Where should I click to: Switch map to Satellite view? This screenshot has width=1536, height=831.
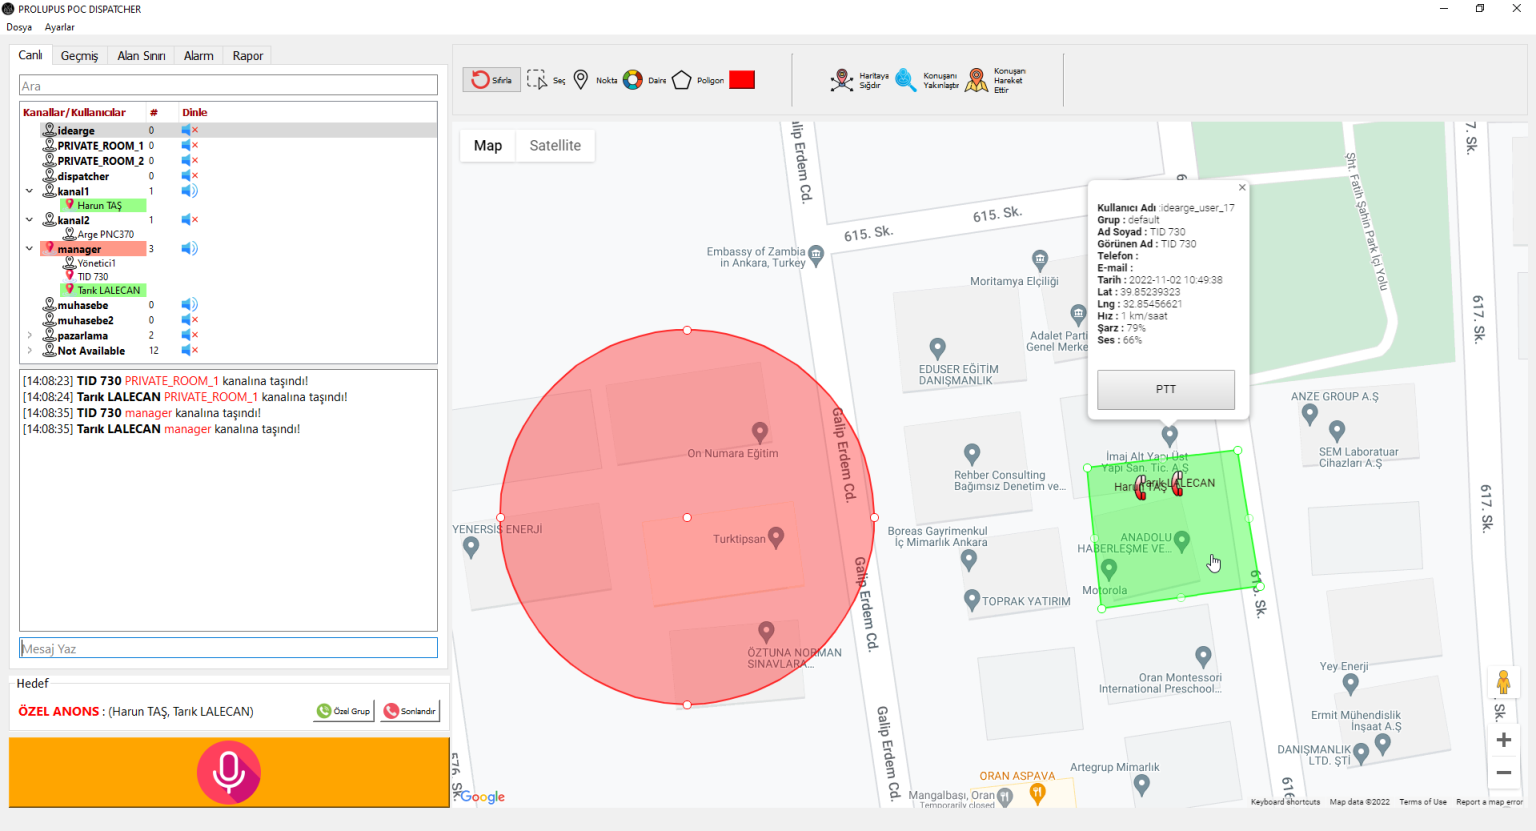(555, 145)
